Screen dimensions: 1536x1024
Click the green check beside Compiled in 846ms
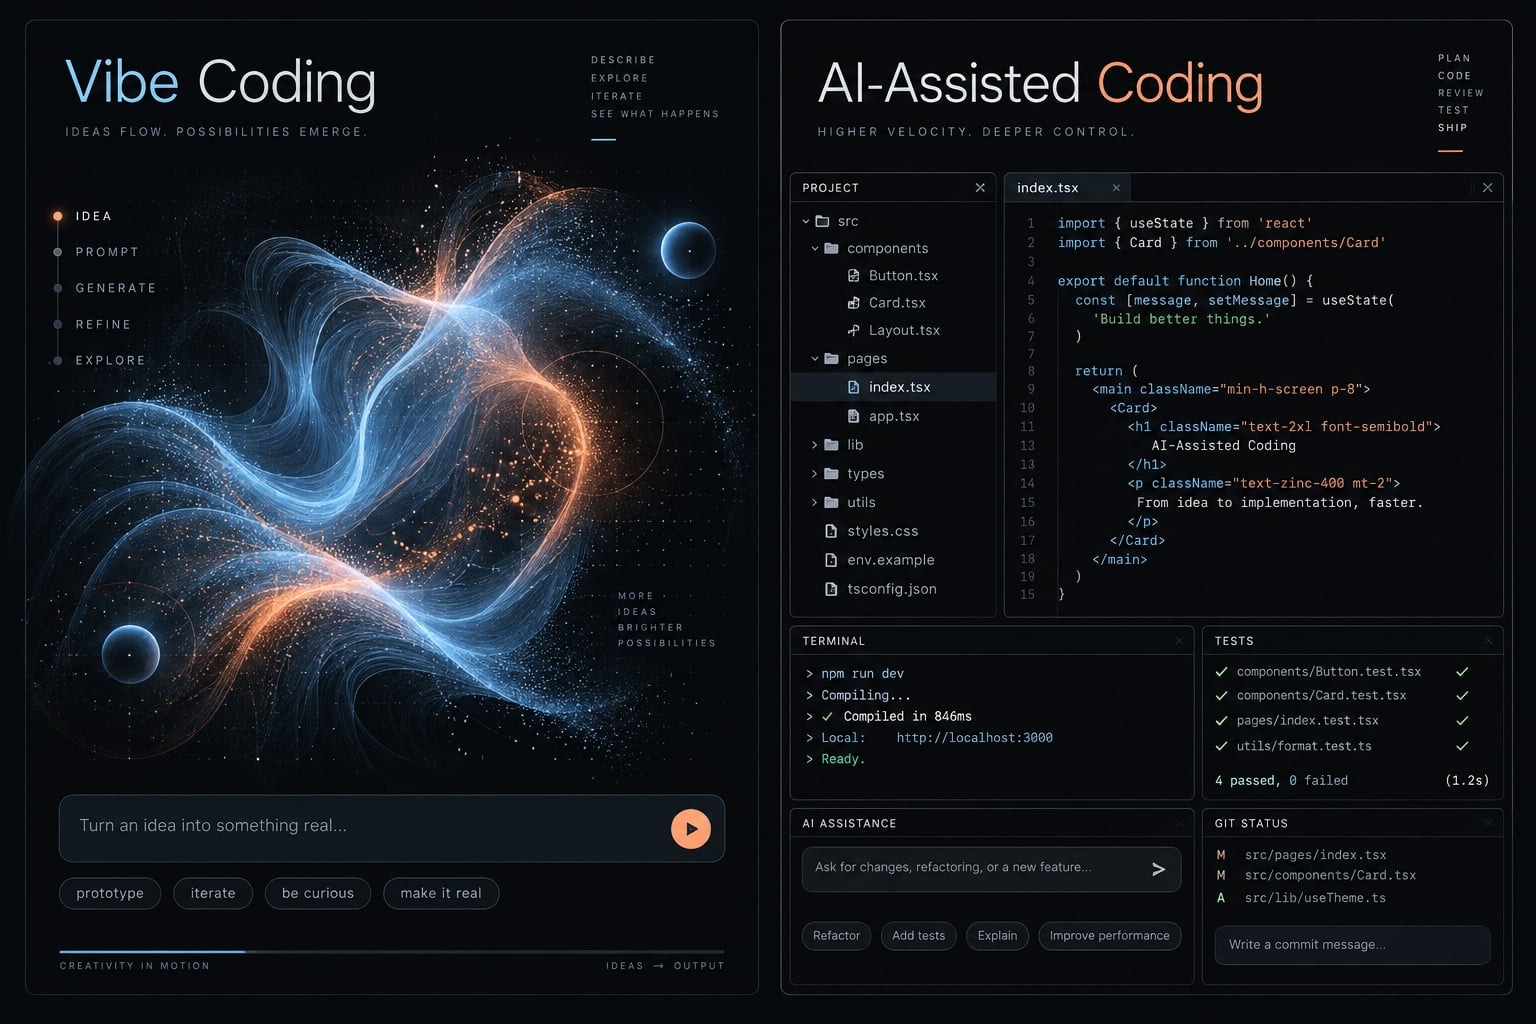[x=827, y=716]
